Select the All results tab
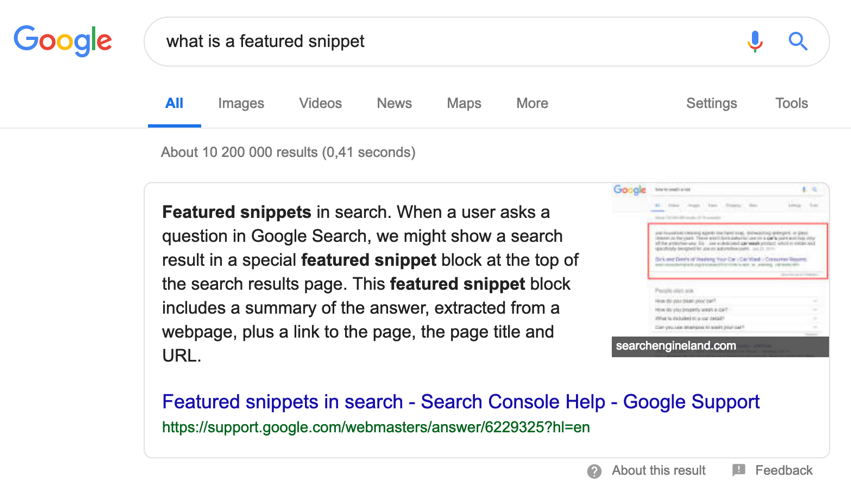Viewport: 851px width, 500px height. tap(174, 103)
